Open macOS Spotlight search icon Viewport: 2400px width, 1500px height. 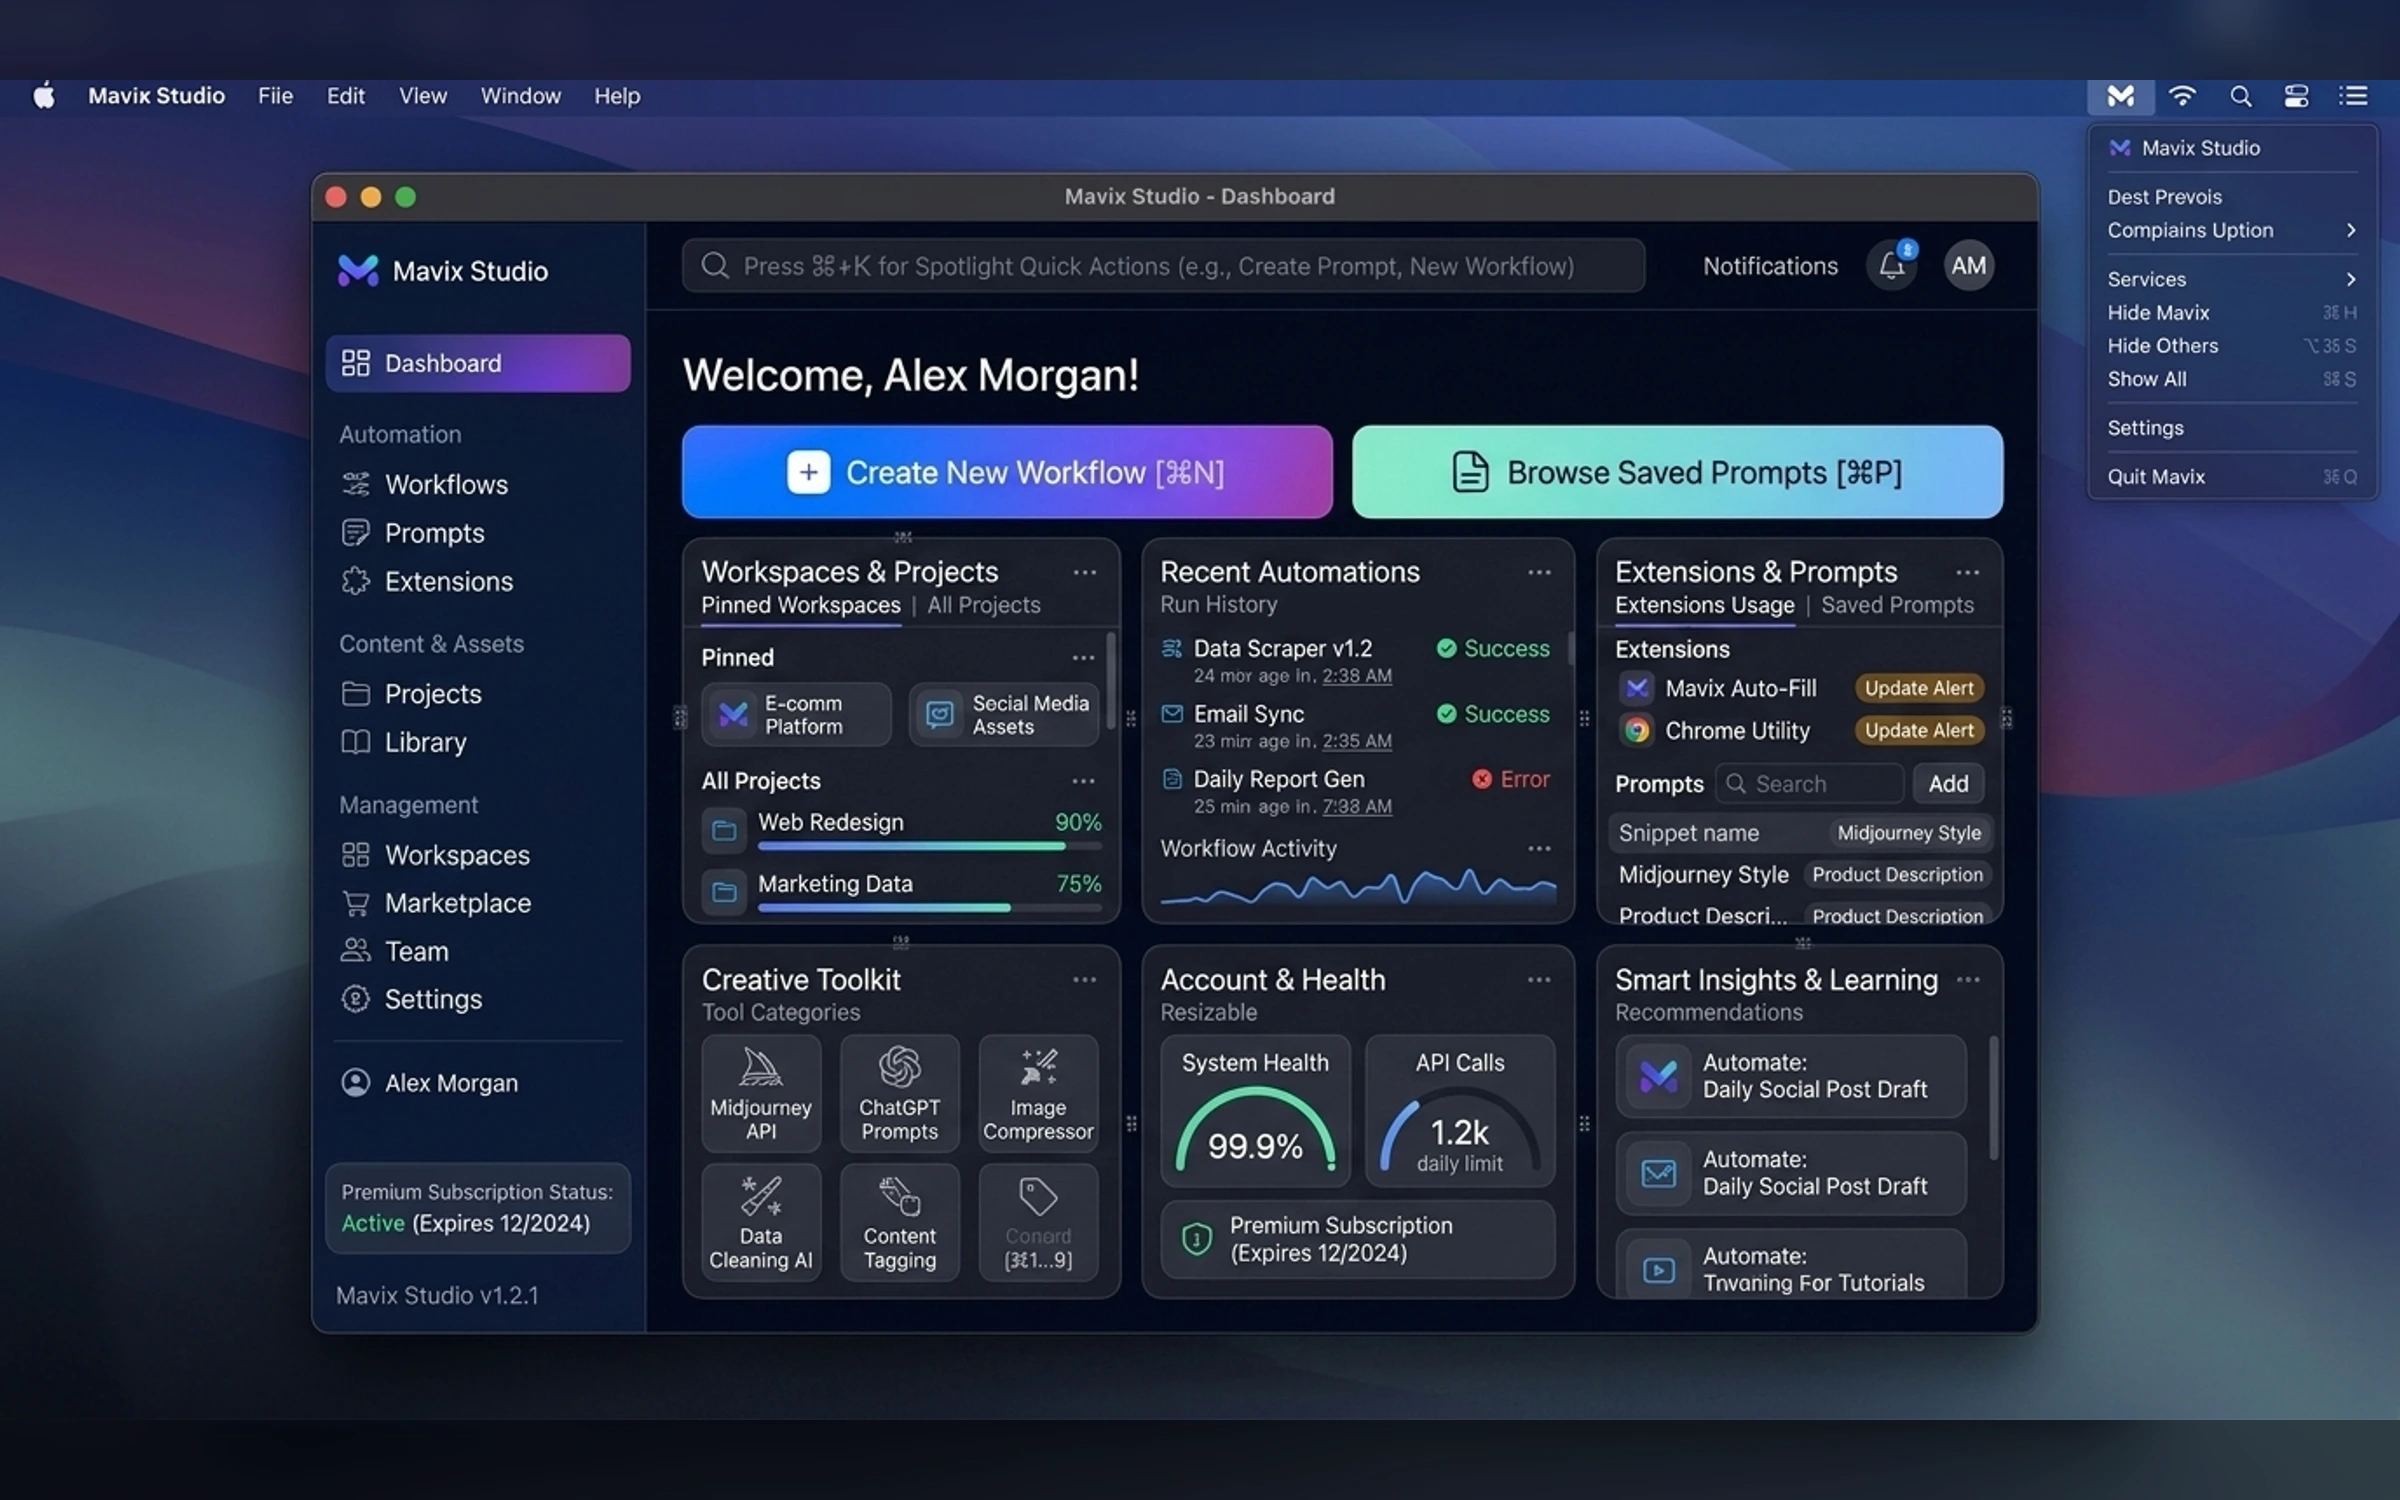click(x=2240, y=96)
